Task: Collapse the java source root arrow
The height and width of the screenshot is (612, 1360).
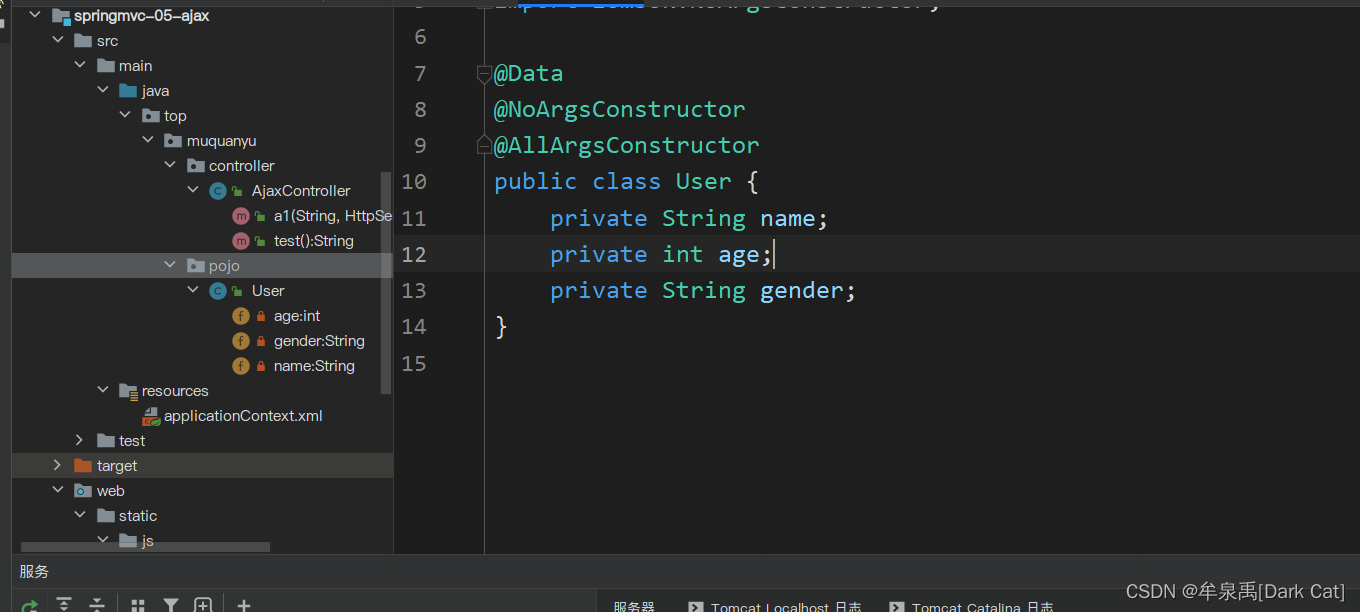Action: (x=103, y=90)
